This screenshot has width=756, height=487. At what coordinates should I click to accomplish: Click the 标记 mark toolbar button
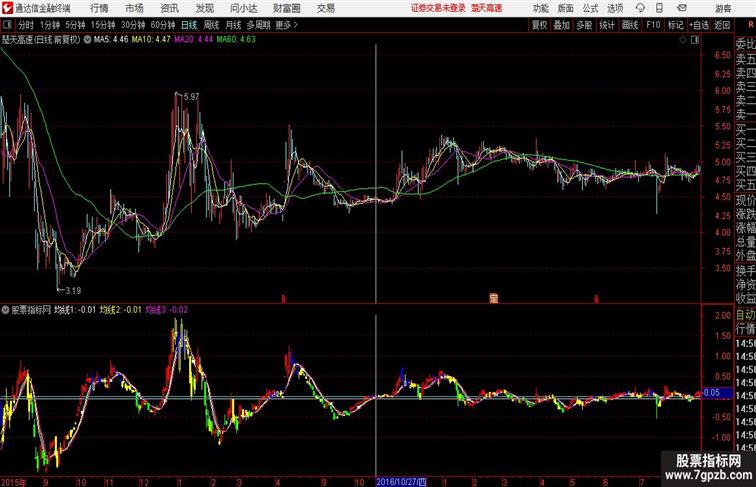tap(675, 25)
